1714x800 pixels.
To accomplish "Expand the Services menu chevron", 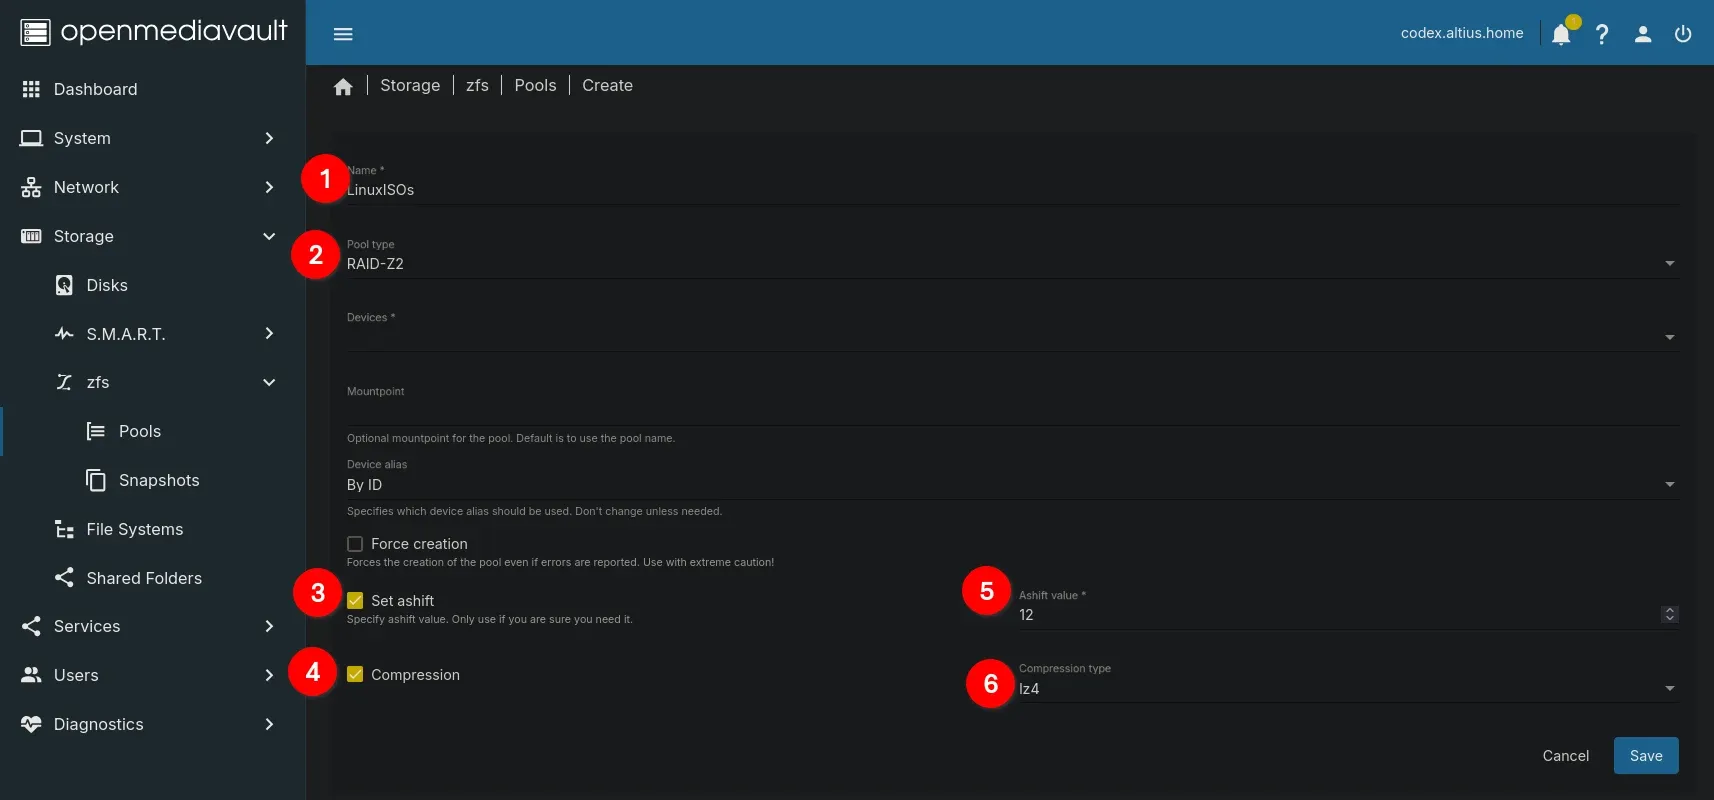I will 269,626.
